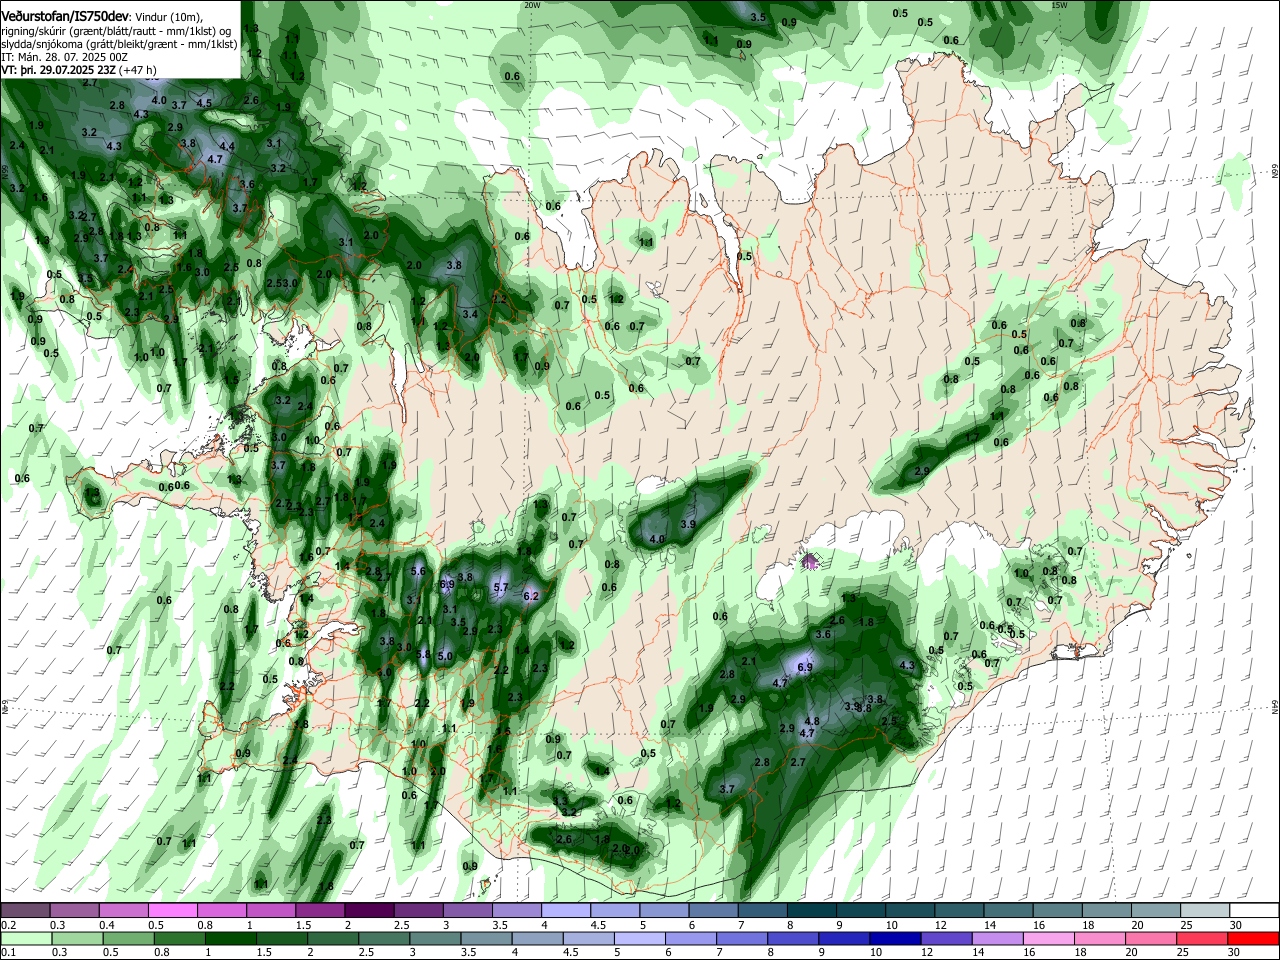The height and width of the screenshot is (960, 1280).
Task: Click the 20W longitude label
Action: [x=532, y=5]
